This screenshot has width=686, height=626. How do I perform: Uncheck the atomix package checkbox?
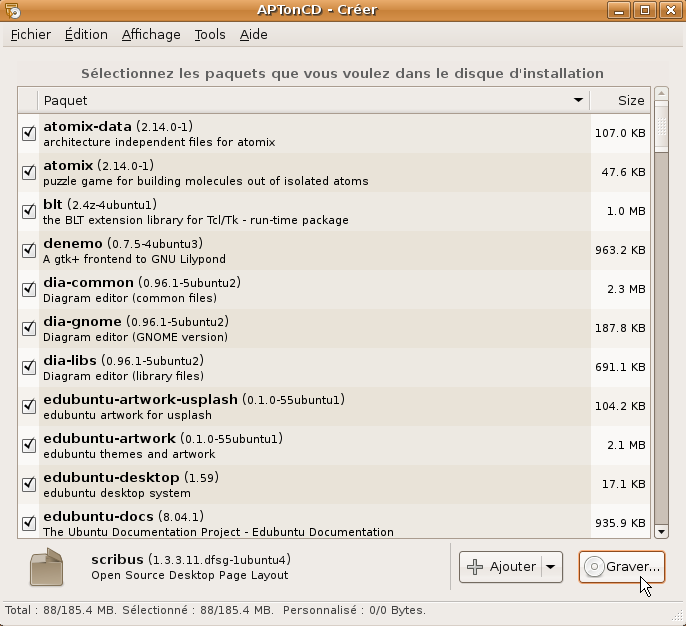point(29,172)
